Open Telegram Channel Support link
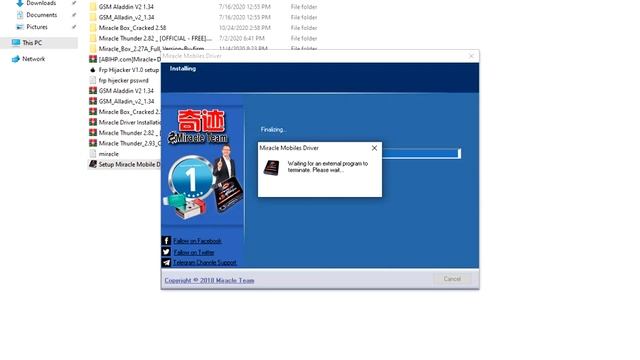The image size is (640, 360). (x=205, y=262)
